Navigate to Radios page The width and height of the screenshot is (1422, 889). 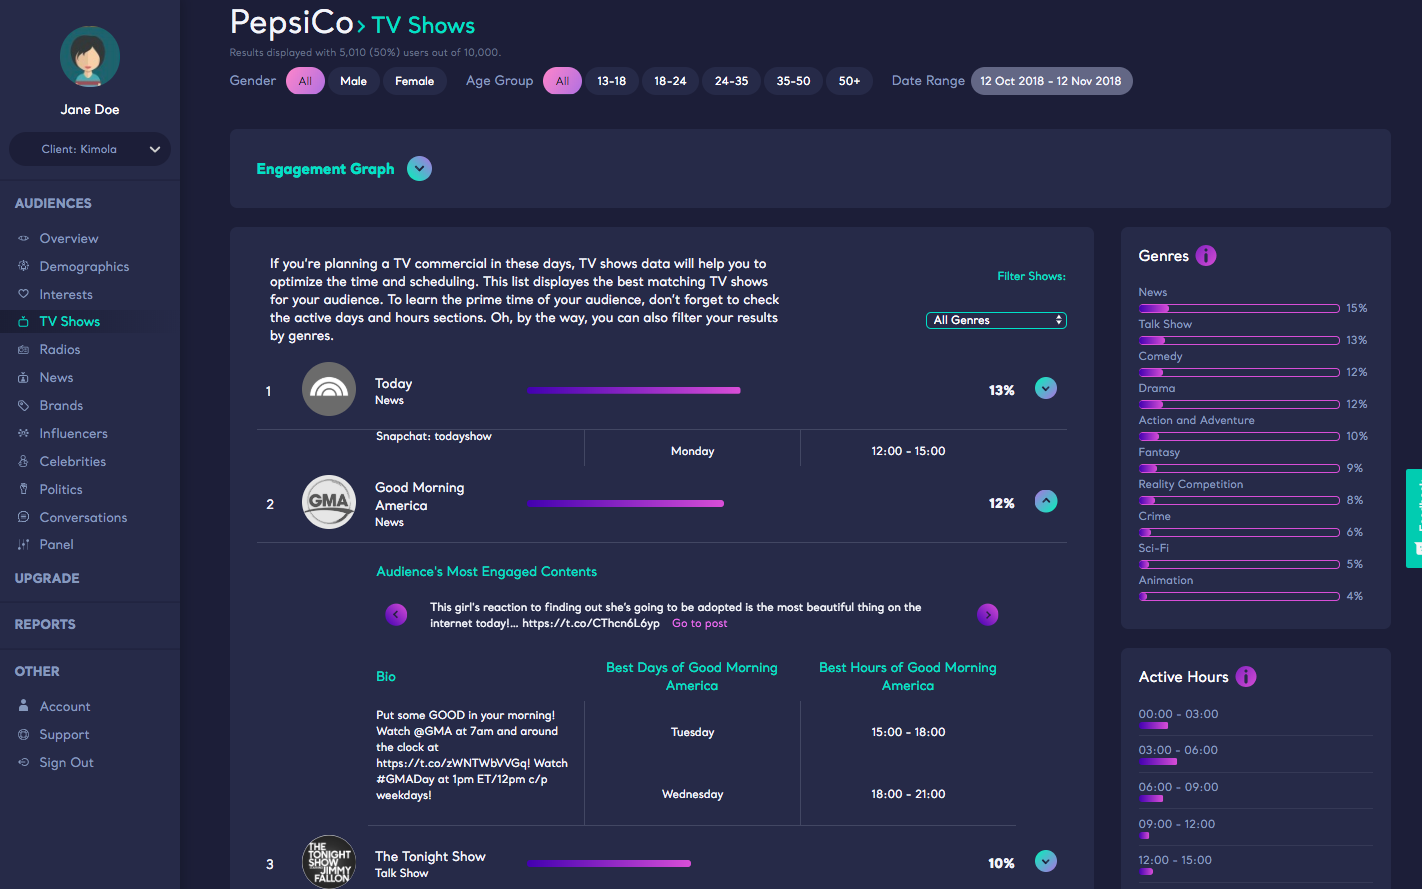pyautogui.click(x=60, y=350)
